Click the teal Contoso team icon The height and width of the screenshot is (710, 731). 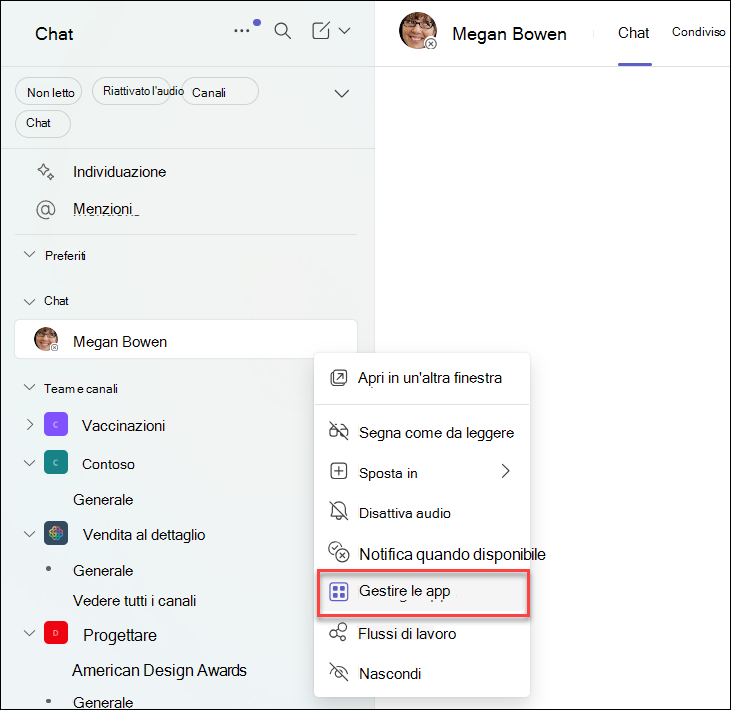56,462
